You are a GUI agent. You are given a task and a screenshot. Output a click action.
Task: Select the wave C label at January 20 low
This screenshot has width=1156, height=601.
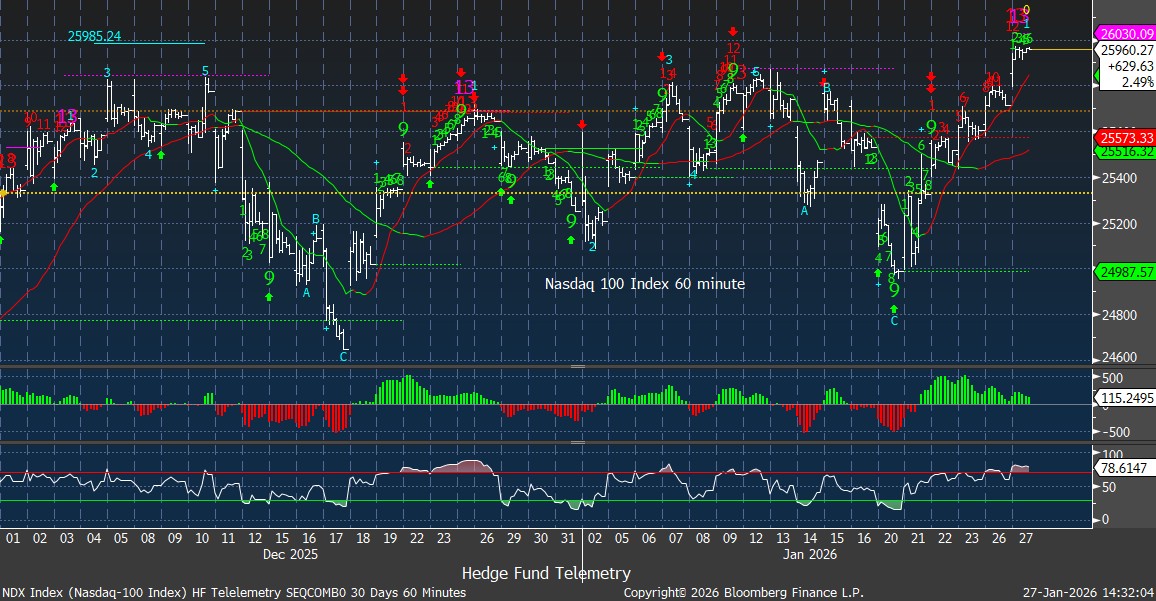click(x=894, y=321)
